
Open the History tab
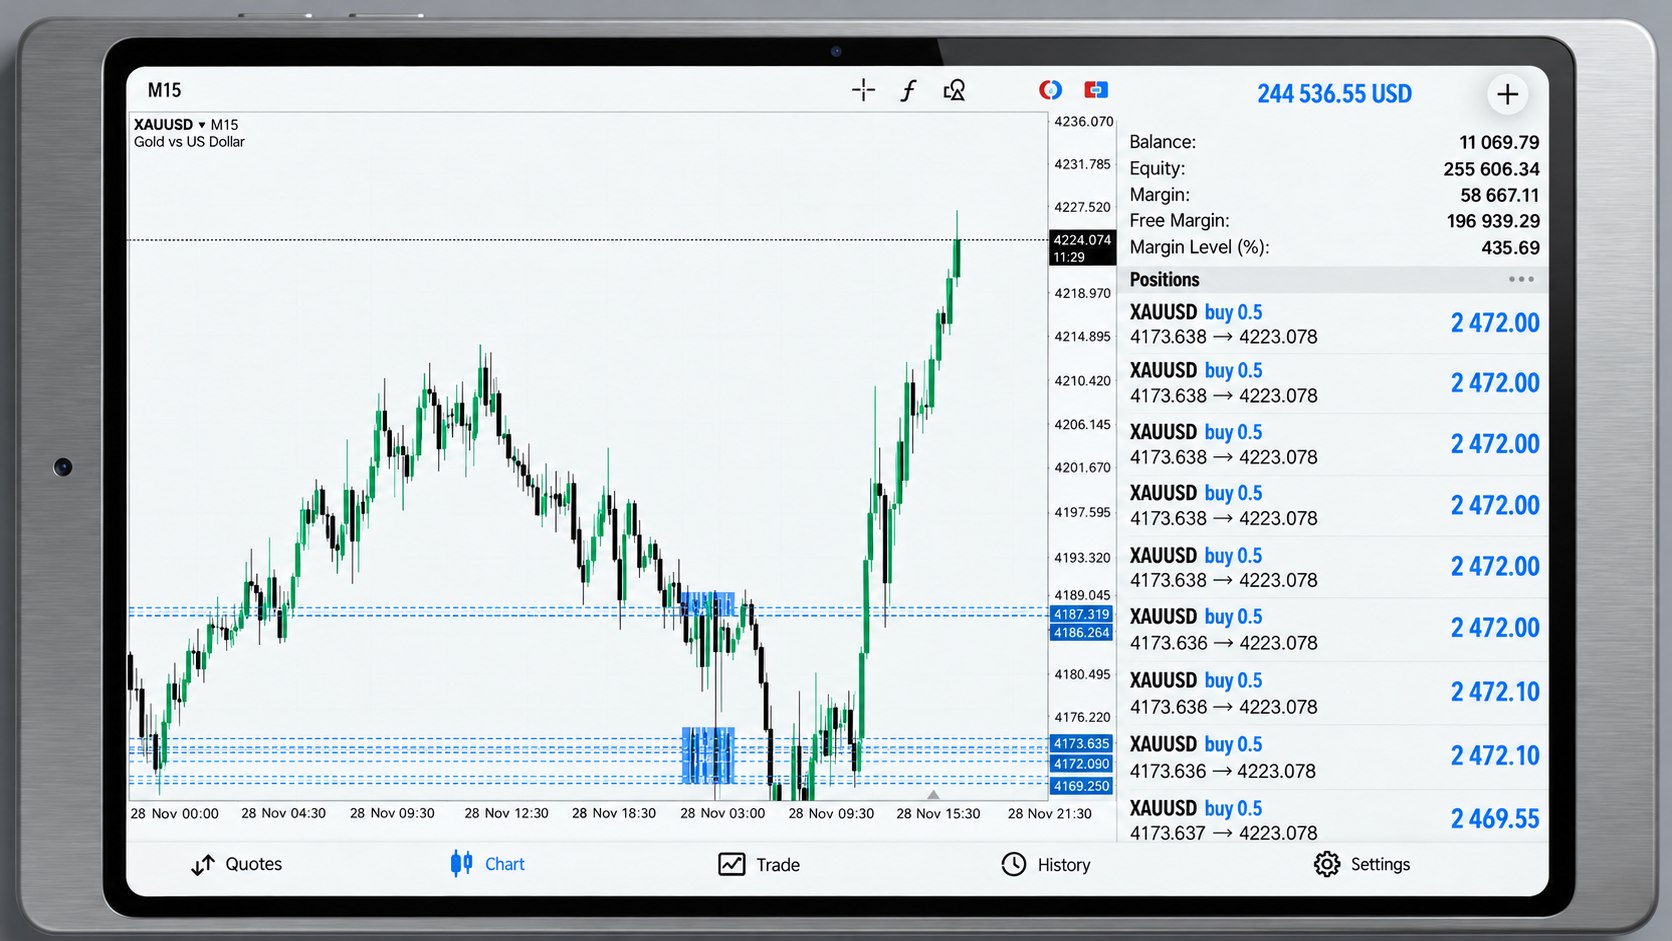[1045, 864]
